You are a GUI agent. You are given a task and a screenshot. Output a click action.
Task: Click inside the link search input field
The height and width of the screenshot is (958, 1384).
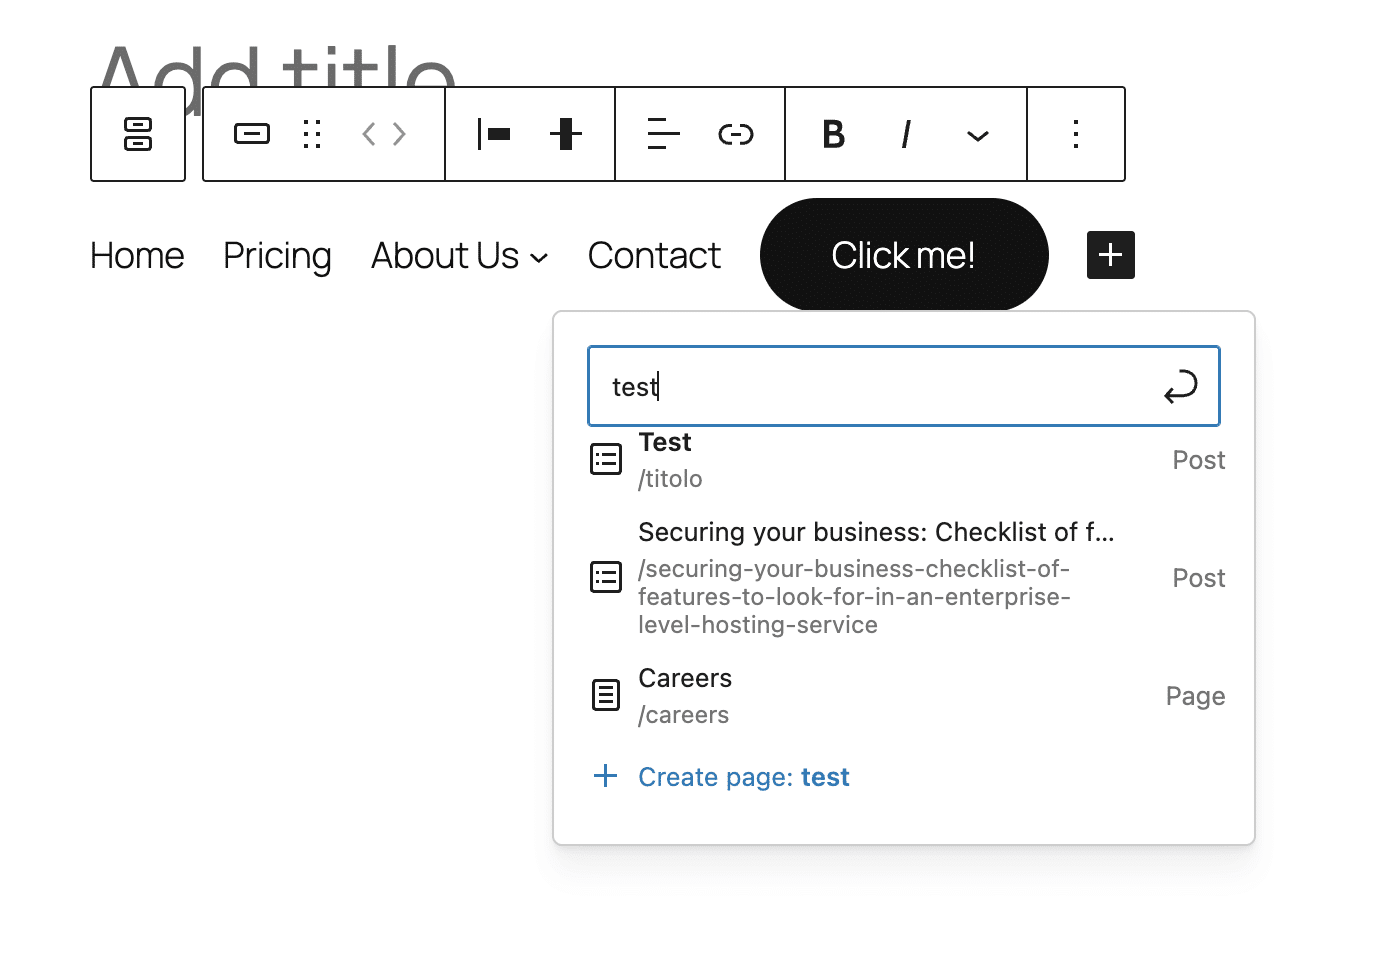(850, 386)
